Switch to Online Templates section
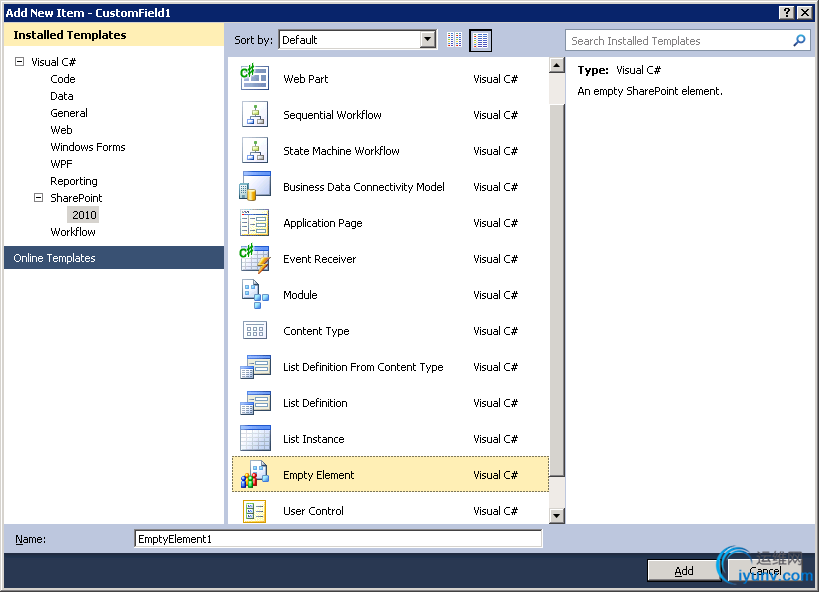 point(114,258)
